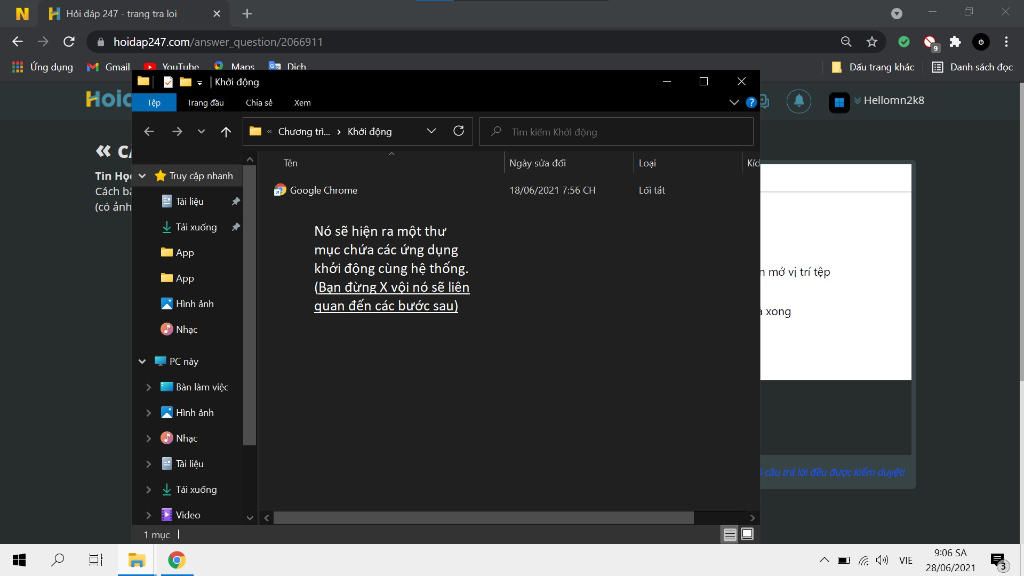Click the Hellomn2k8 username on the page

pos(893,100)
